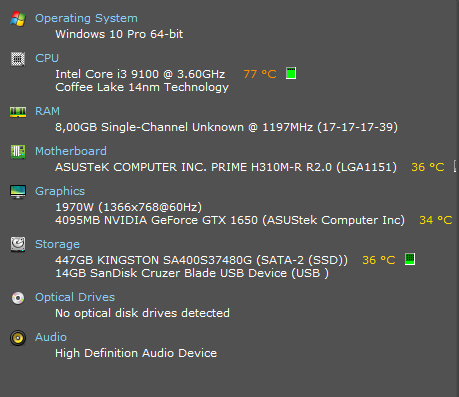Click the Windows logo Operating System icon

18,19
